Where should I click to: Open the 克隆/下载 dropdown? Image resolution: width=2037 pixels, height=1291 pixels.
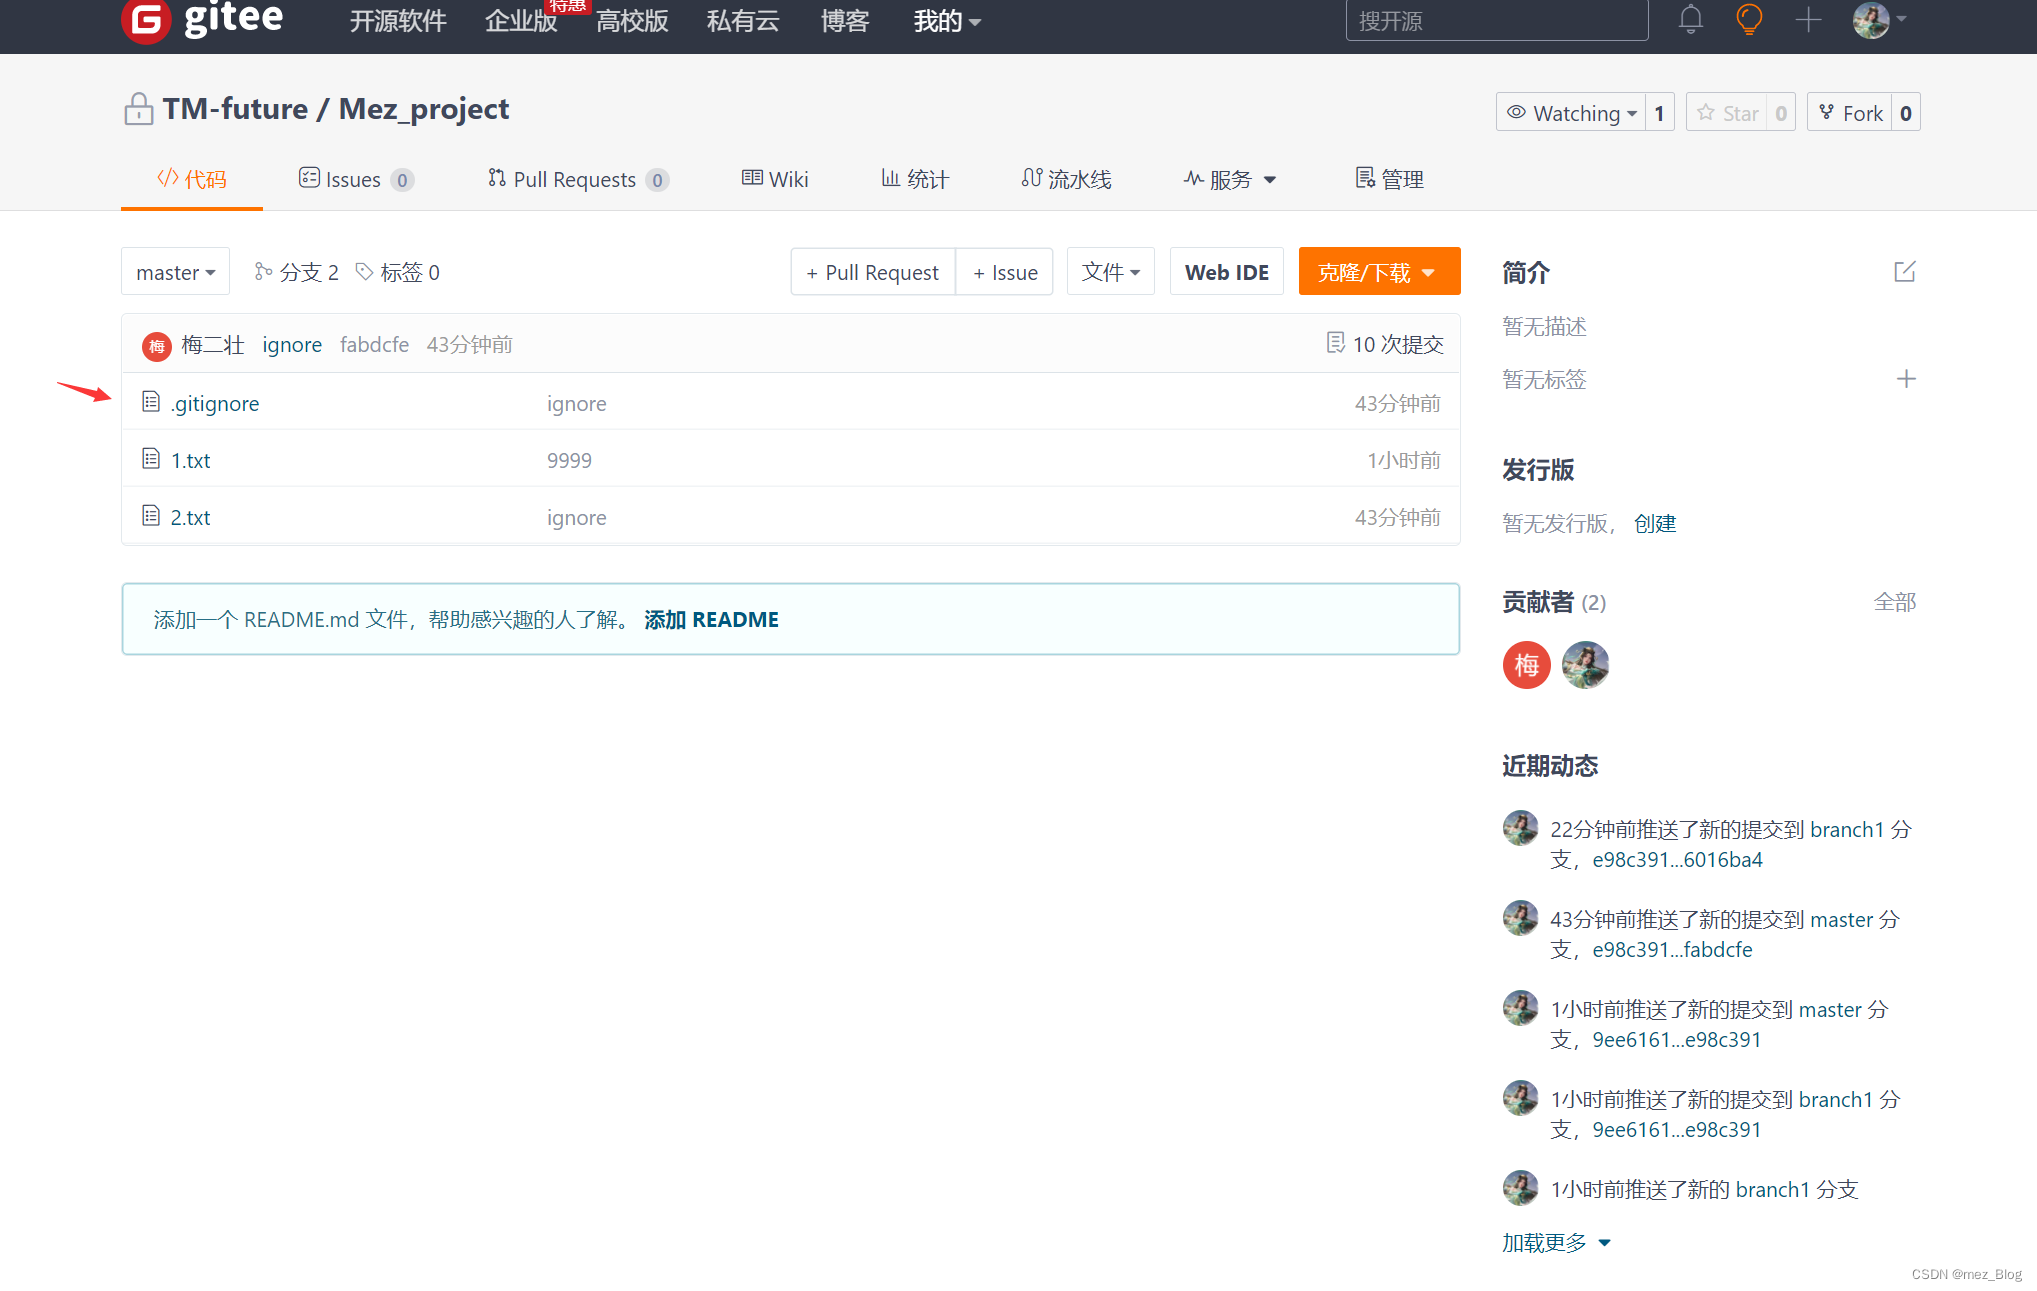click(x=1378, y=272)
